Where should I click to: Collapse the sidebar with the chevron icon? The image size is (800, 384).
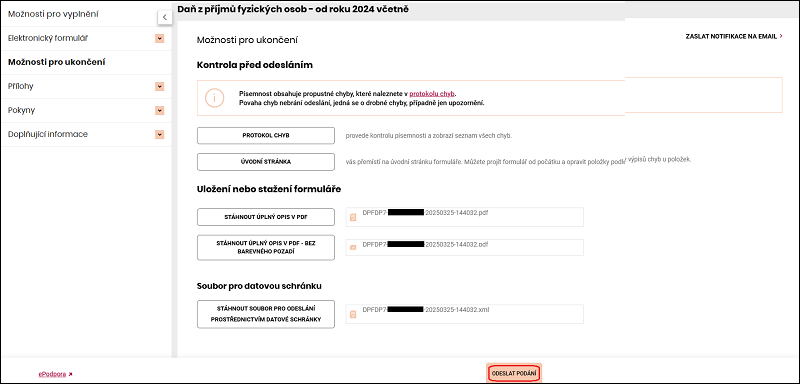[x=164, y=17]
